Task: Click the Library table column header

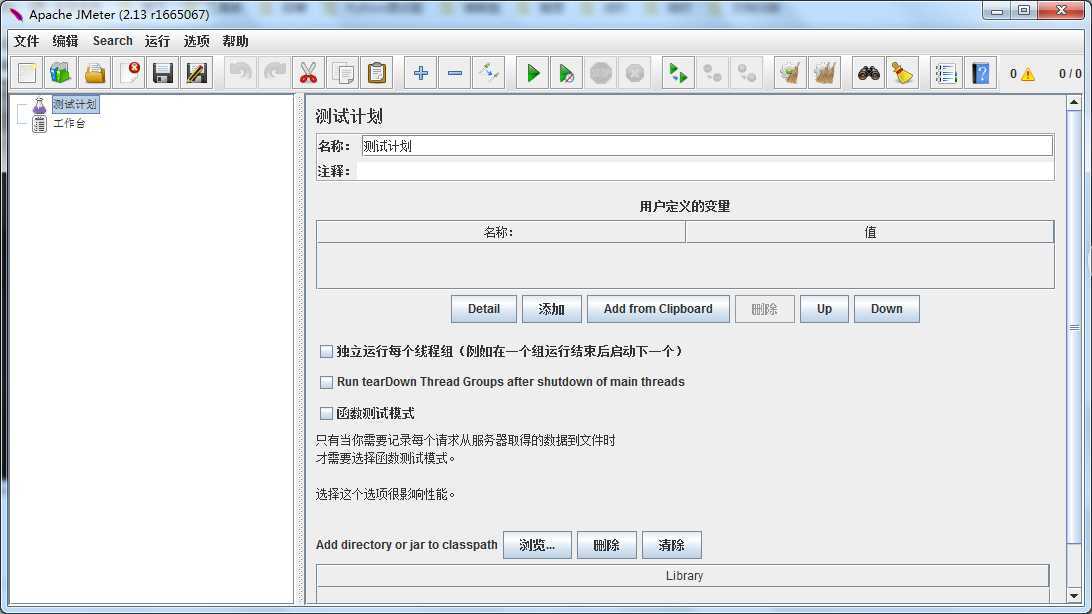Action: pos(683,576)
